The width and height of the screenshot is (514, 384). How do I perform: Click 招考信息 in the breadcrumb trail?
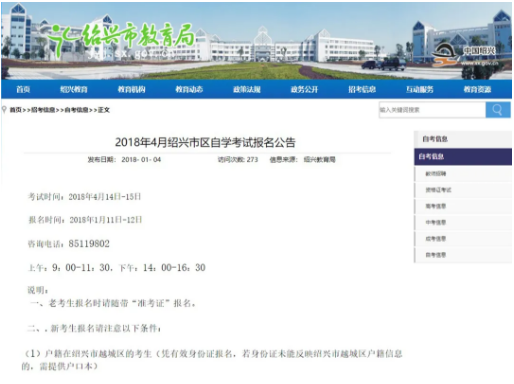43,110
